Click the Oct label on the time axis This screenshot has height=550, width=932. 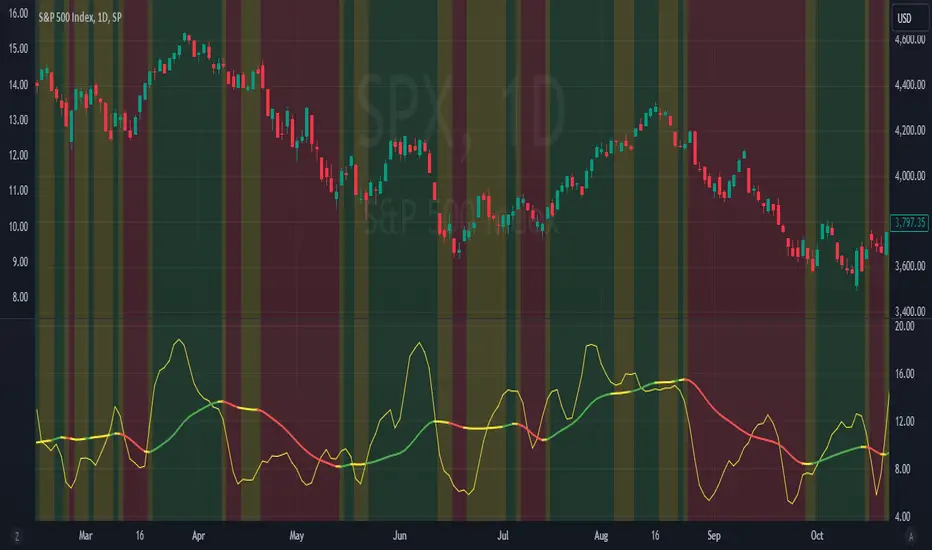click(817, 536)
